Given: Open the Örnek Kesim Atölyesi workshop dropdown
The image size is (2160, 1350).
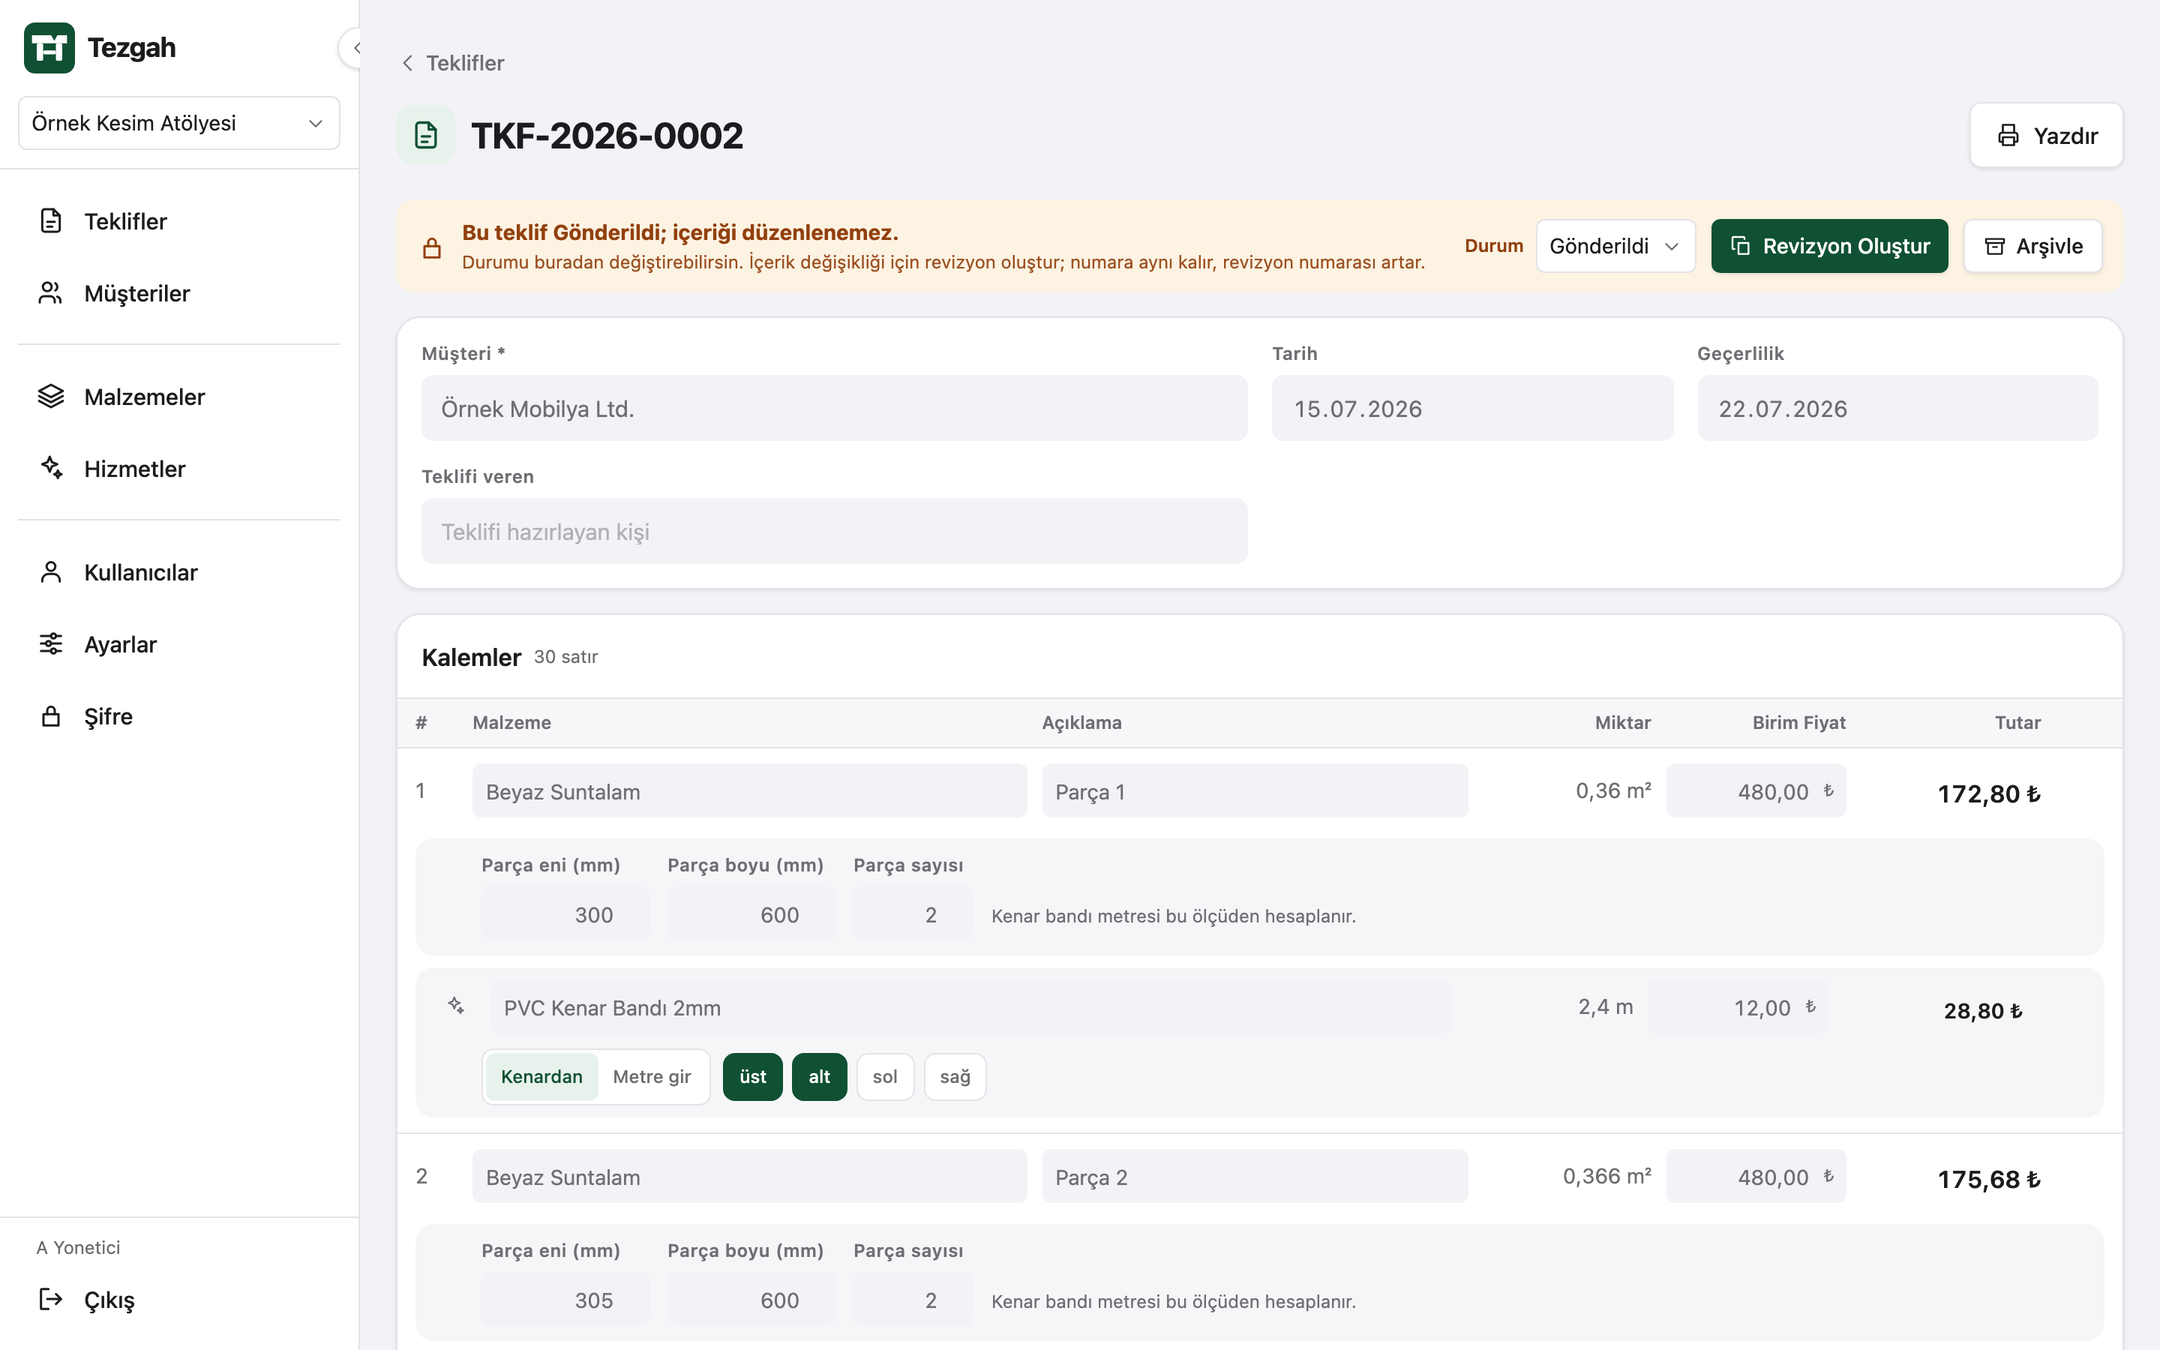Looking at the screenshot, I should point(179,123).
